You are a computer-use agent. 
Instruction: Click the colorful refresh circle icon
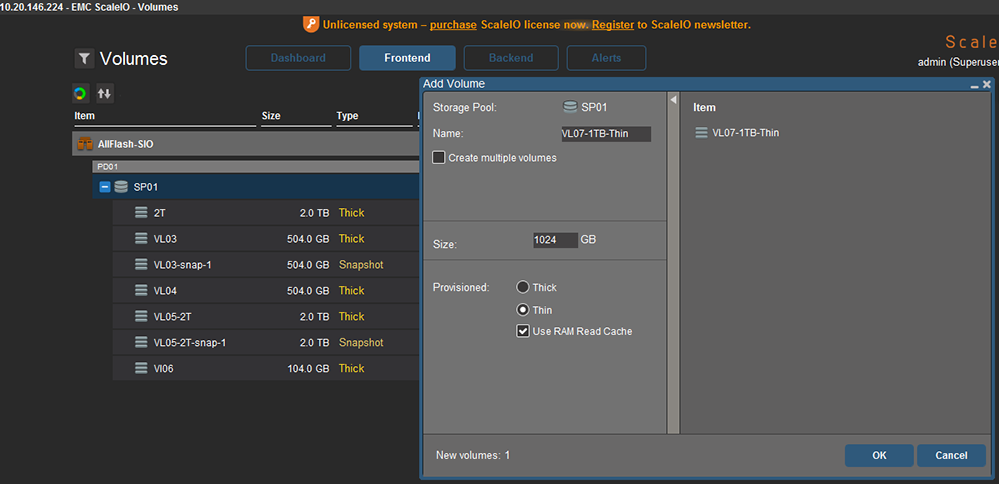pyautogui.click(x=80, y=94)
